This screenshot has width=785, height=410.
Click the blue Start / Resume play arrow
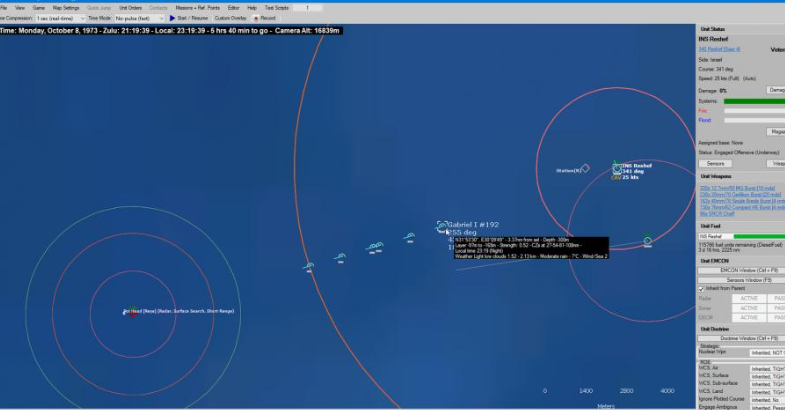(172, 18)
